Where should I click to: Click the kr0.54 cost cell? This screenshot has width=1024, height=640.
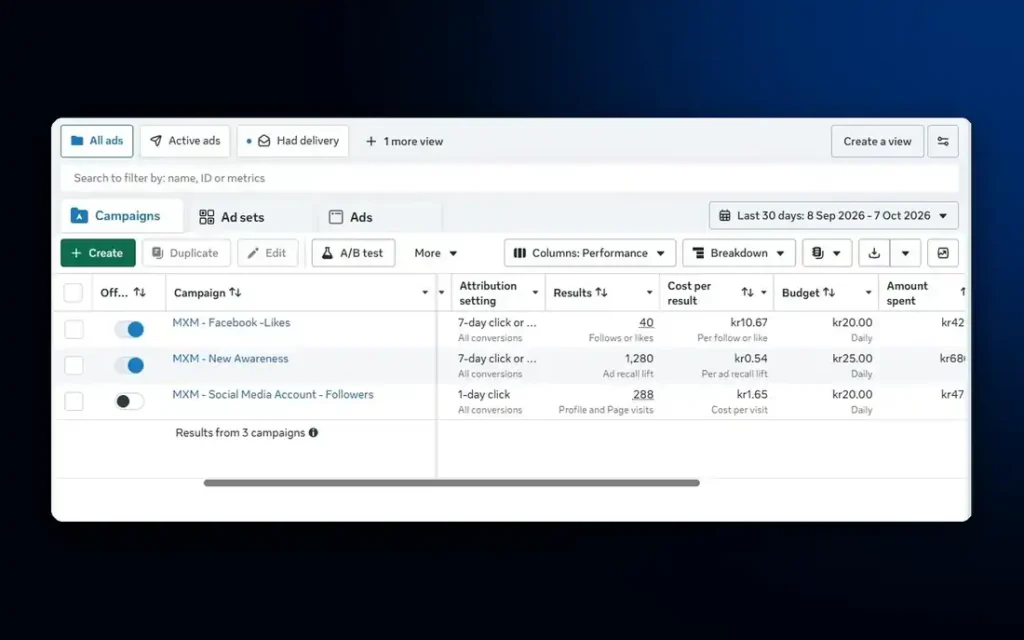(x=750, y=359)
